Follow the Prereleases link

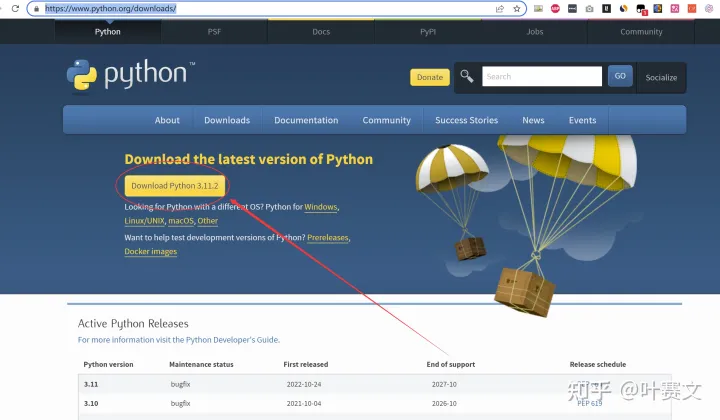click(x=328, y=238)
